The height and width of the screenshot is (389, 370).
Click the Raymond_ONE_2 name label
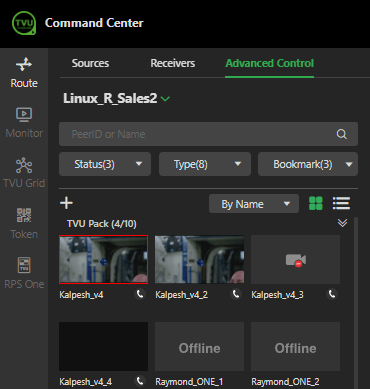coord(285,382)
